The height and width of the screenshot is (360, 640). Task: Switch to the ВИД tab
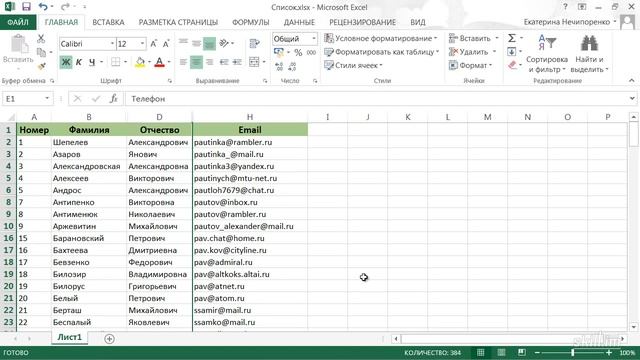point(418,22)
